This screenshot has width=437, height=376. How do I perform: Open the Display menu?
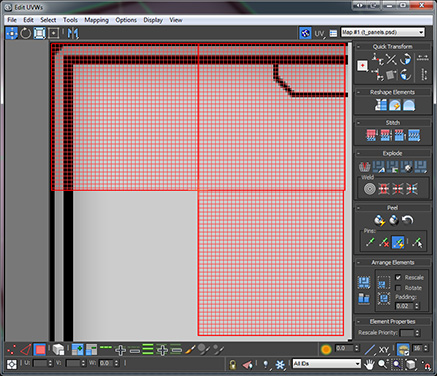[x=153, y=20]
